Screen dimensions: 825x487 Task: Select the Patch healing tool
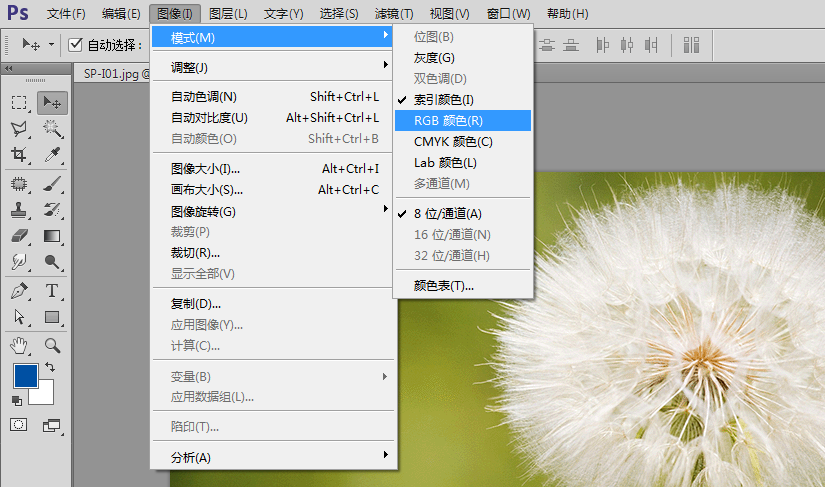coord(19,184)
